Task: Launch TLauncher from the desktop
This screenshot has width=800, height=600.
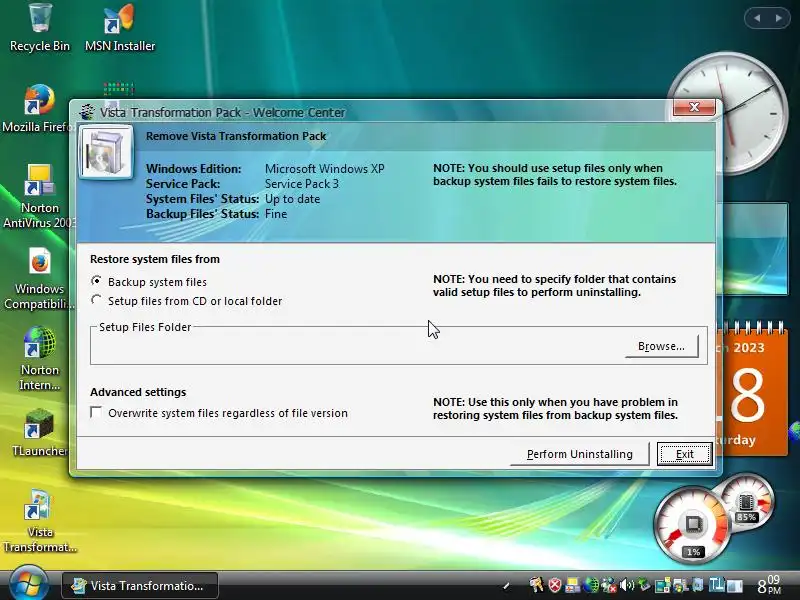Action: 40,433
